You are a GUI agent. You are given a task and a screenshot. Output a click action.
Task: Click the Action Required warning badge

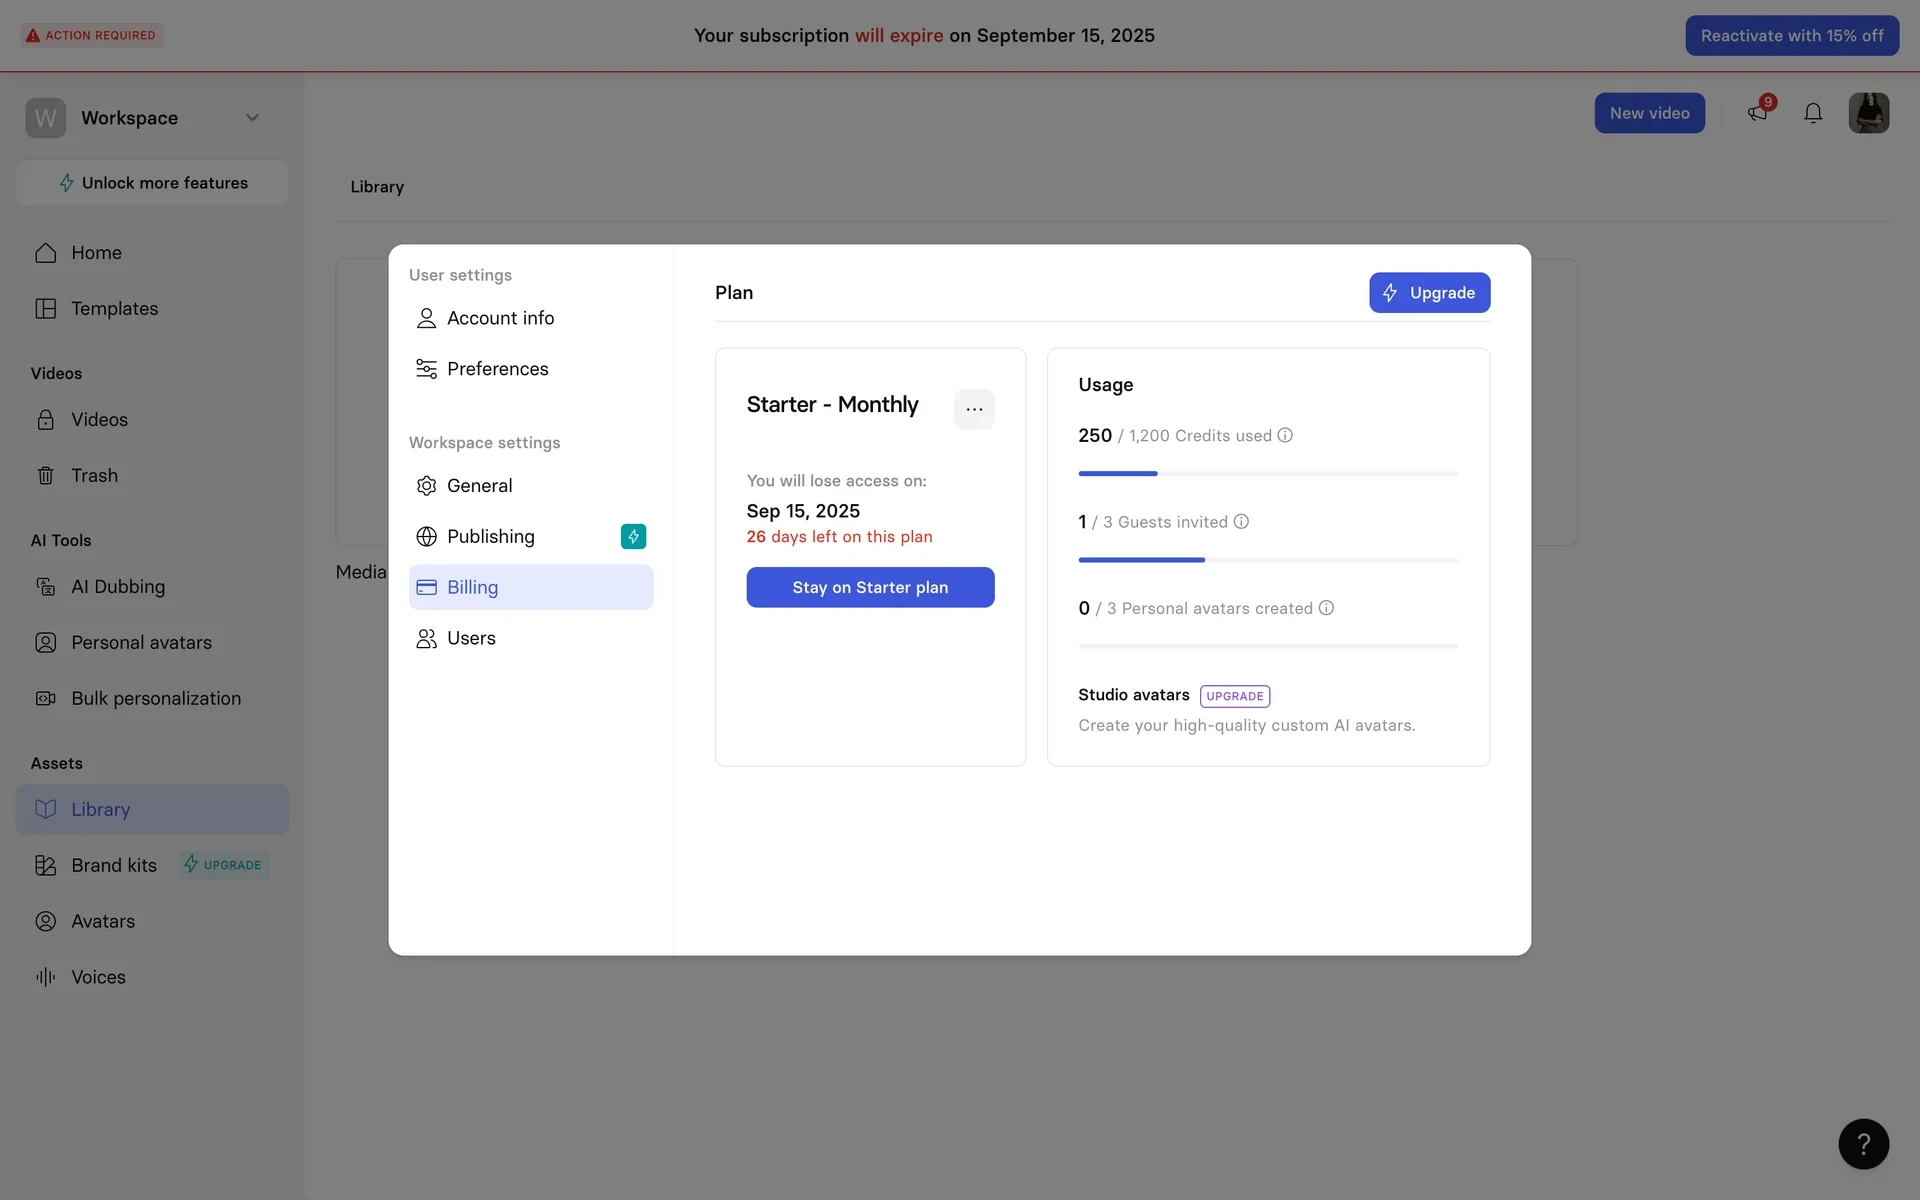92,35
